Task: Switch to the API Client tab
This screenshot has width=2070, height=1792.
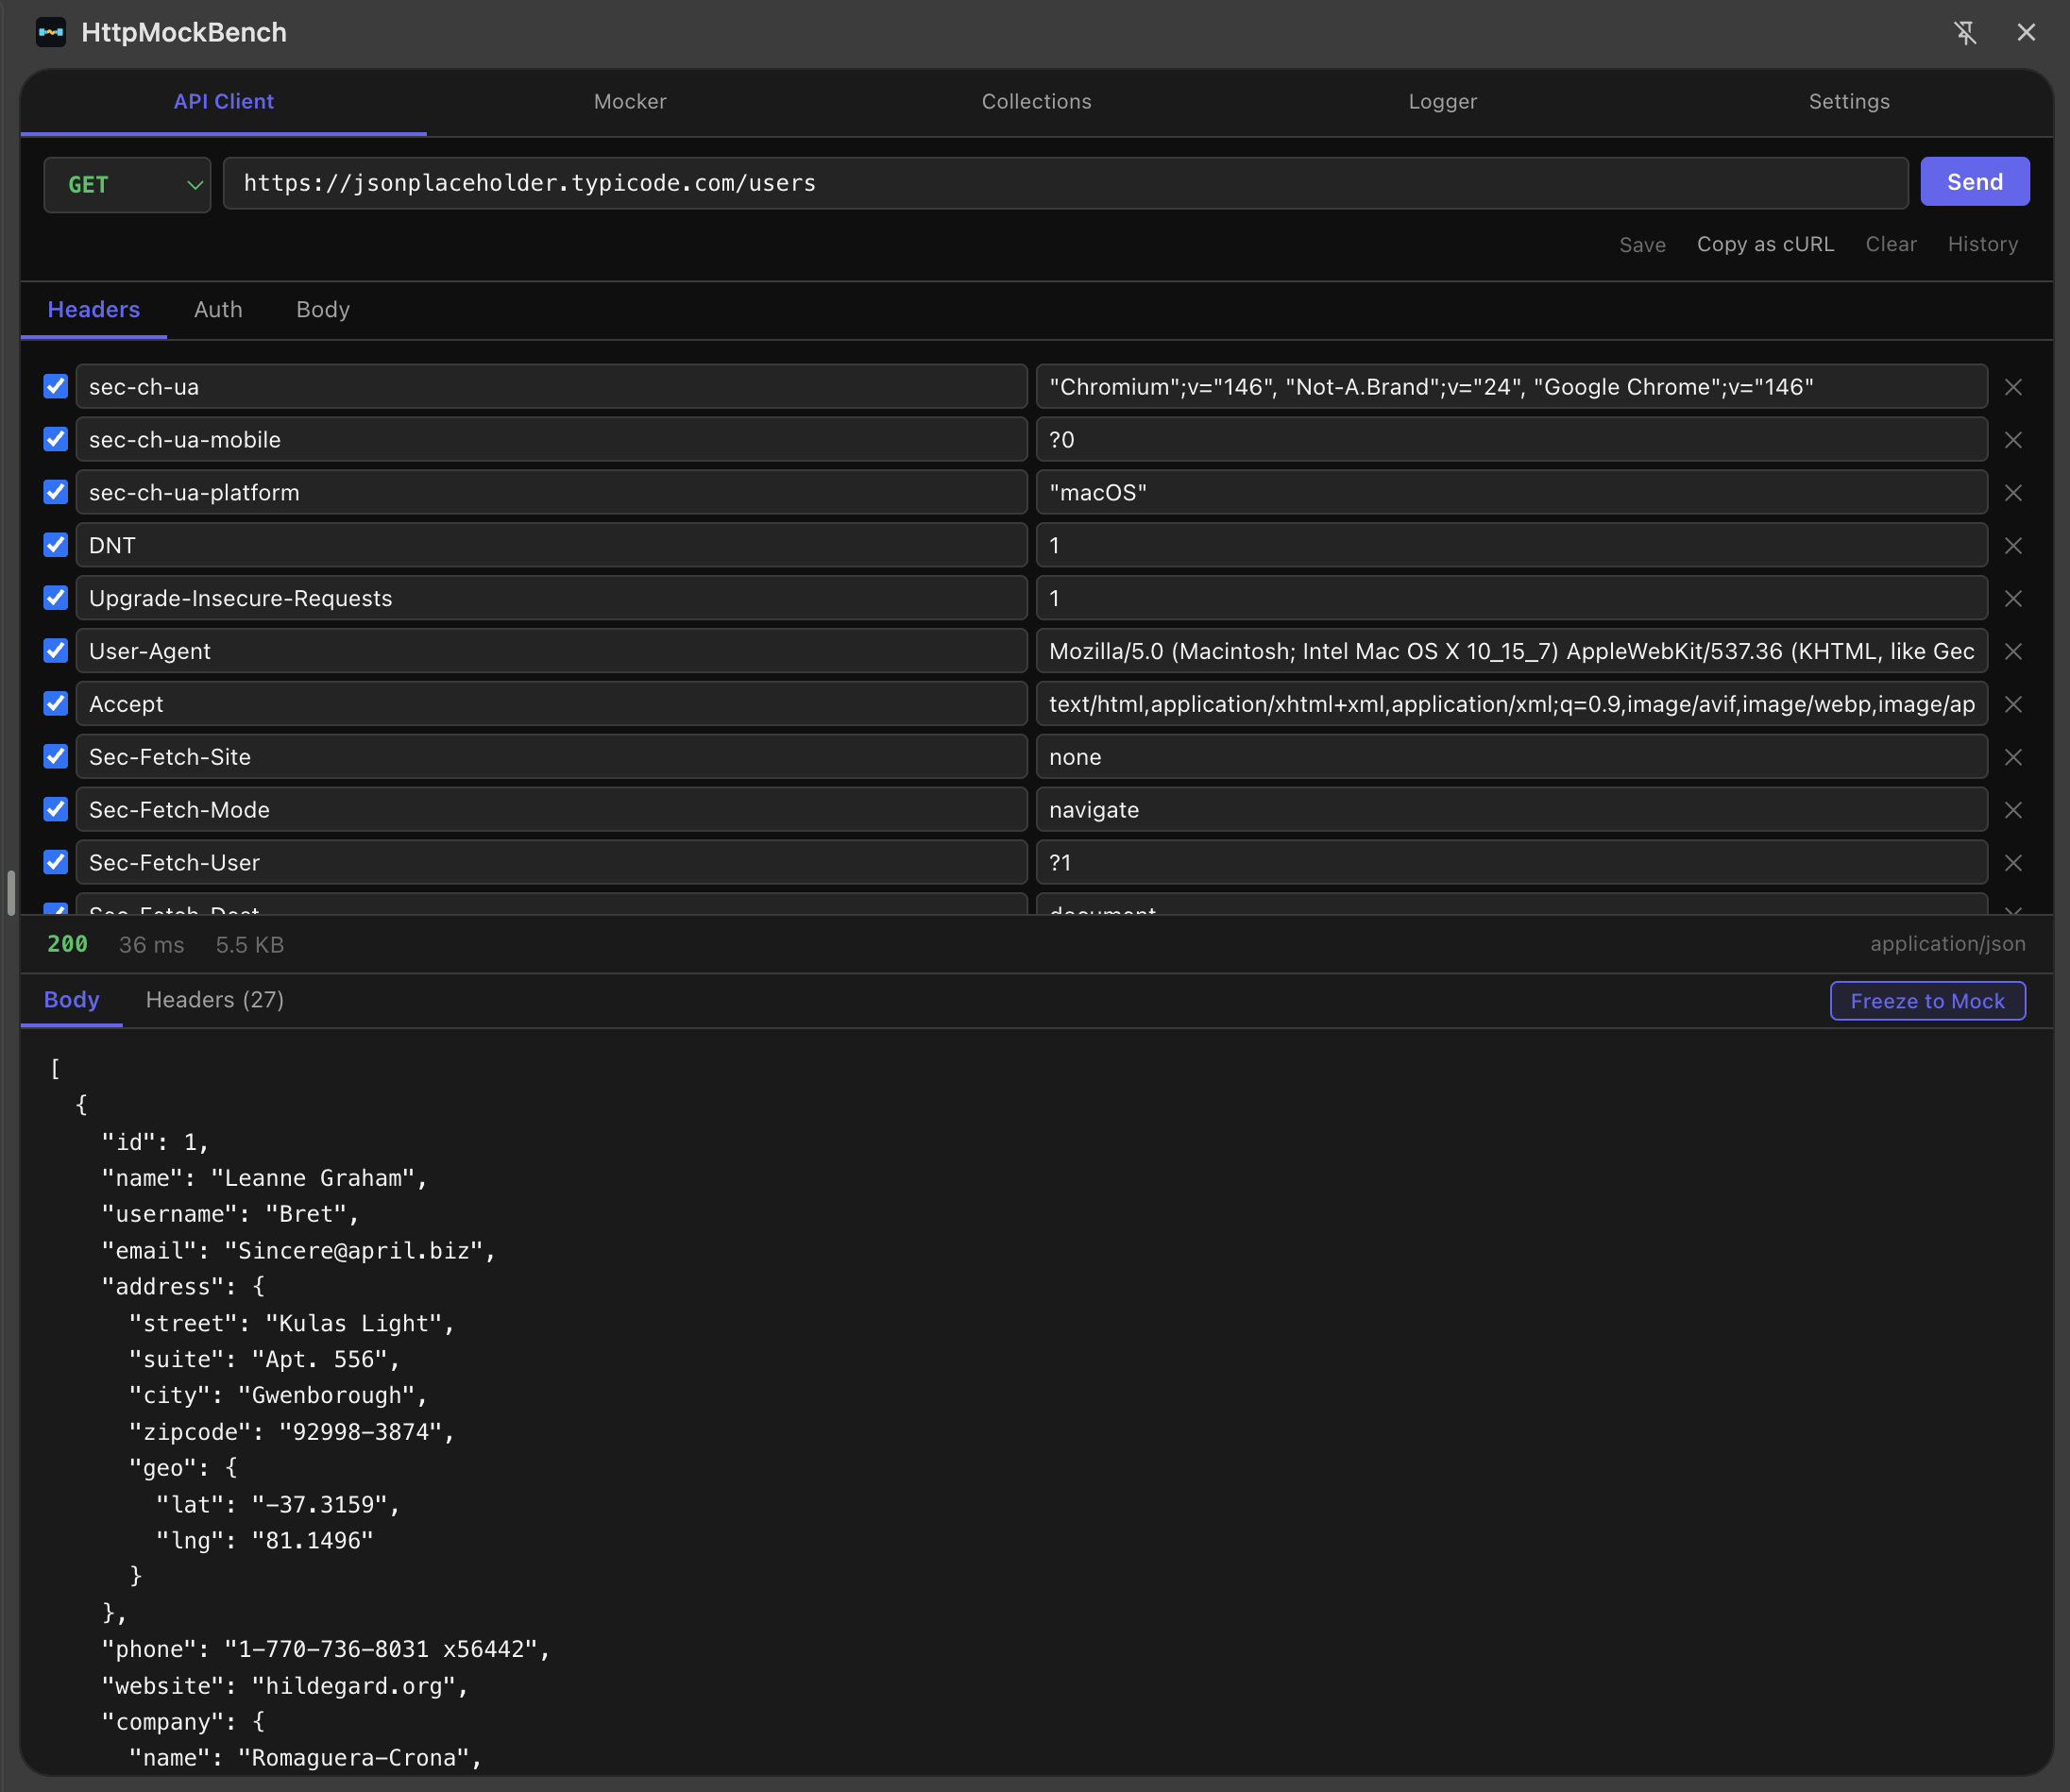Action: click(223, 102)
